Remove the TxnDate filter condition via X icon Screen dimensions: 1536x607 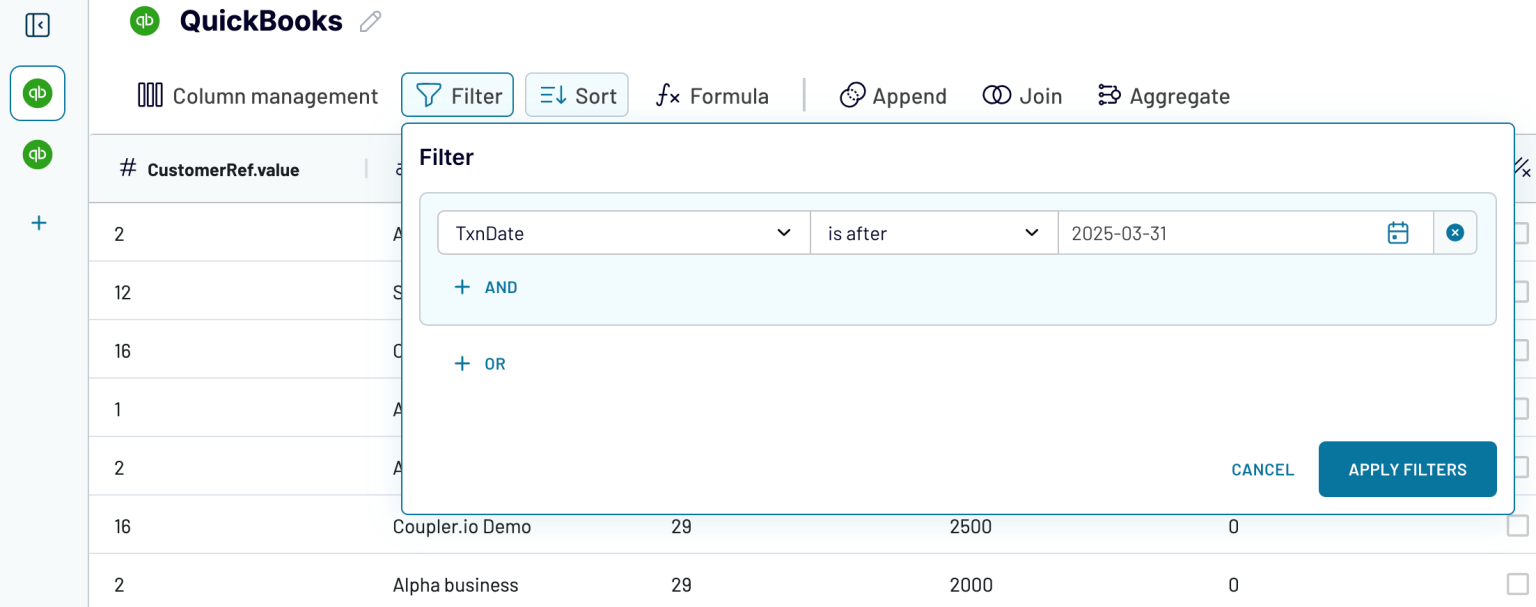tap(1455, 232)
